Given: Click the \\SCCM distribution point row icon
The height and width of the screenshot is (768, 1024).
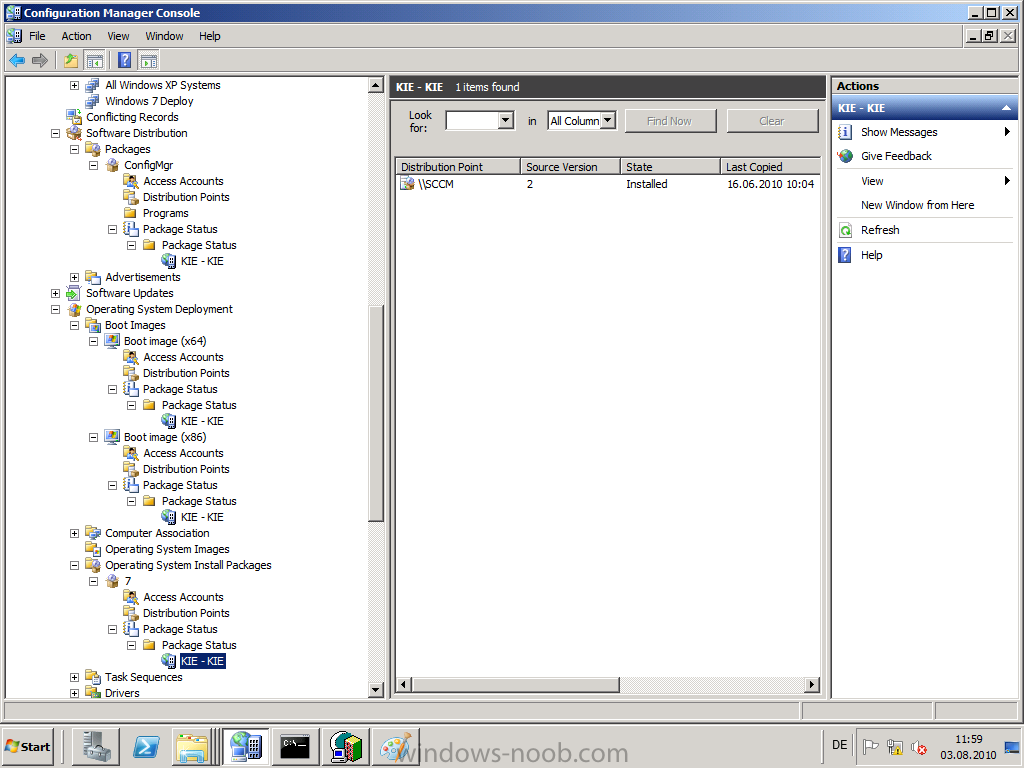Looking at the screenshot, I should (x=408, y=184).
